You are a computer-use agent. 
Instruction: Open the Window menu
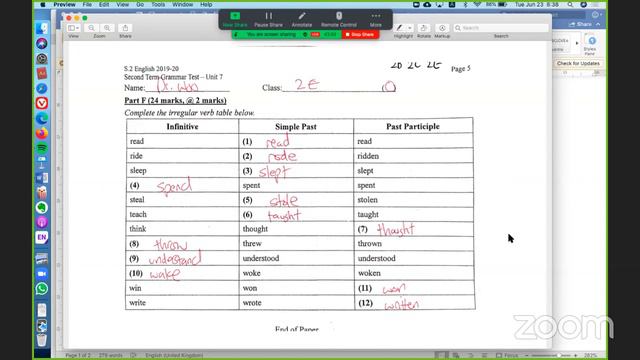(182, 4)
